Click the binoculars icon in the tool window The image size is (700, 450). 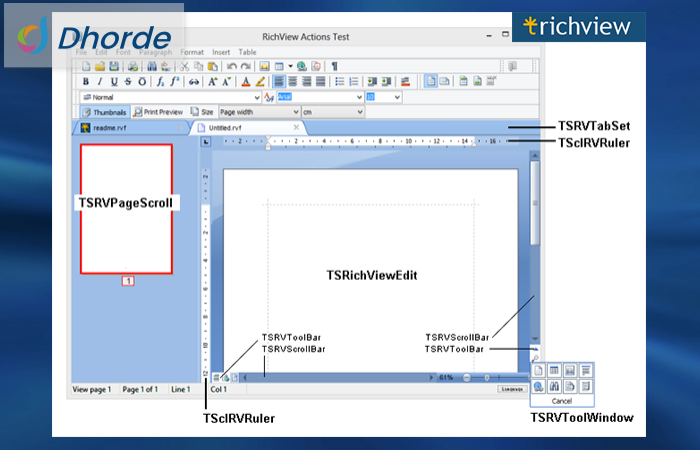click(x=554, y=386)
